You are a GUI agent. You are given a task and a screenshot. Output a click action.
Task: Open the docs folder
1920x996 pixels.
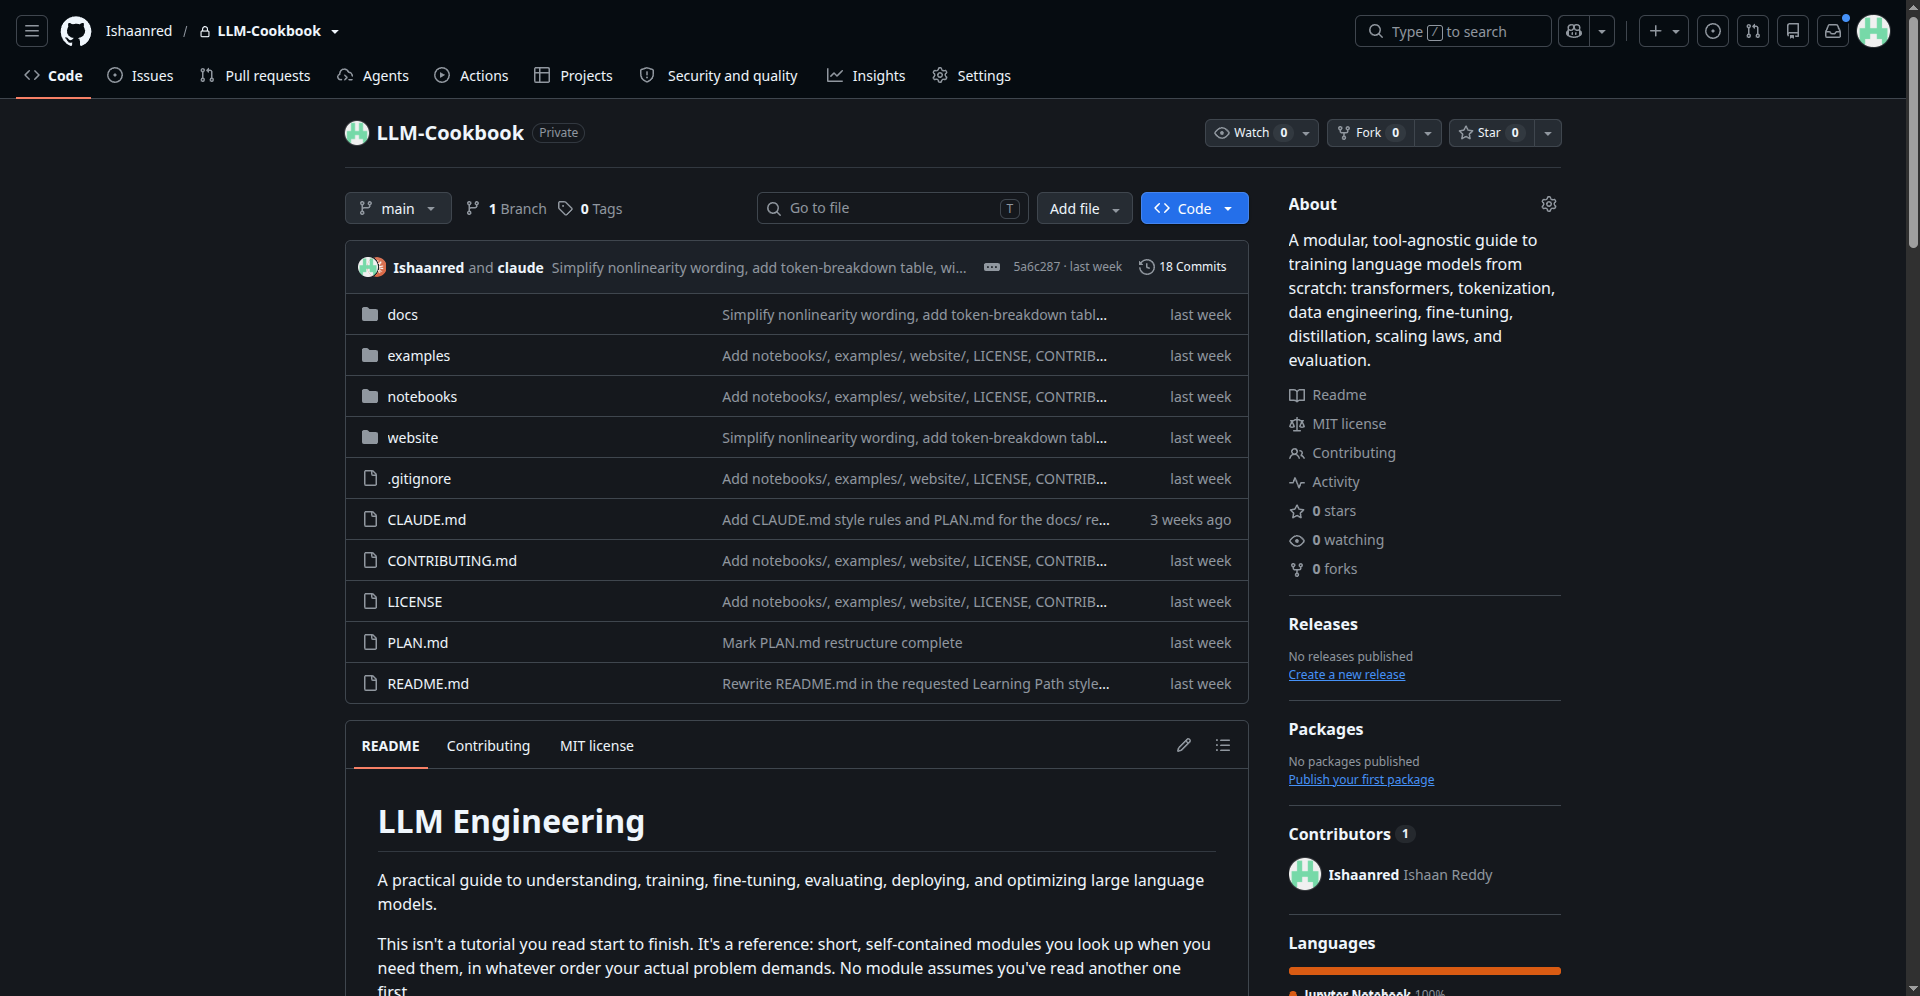click(403, 314)
